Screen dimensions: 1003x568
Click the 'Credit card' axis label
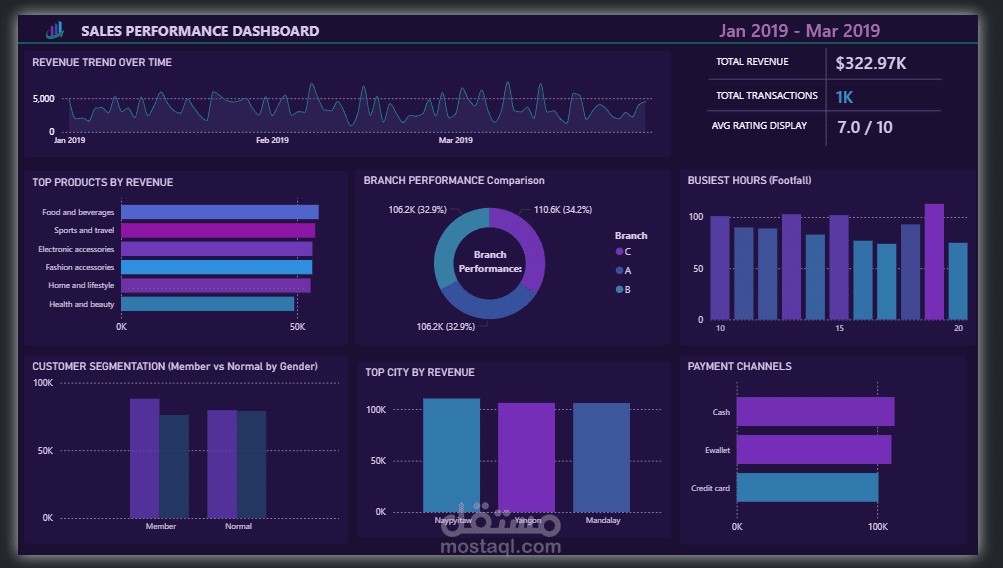pos(710,488)
